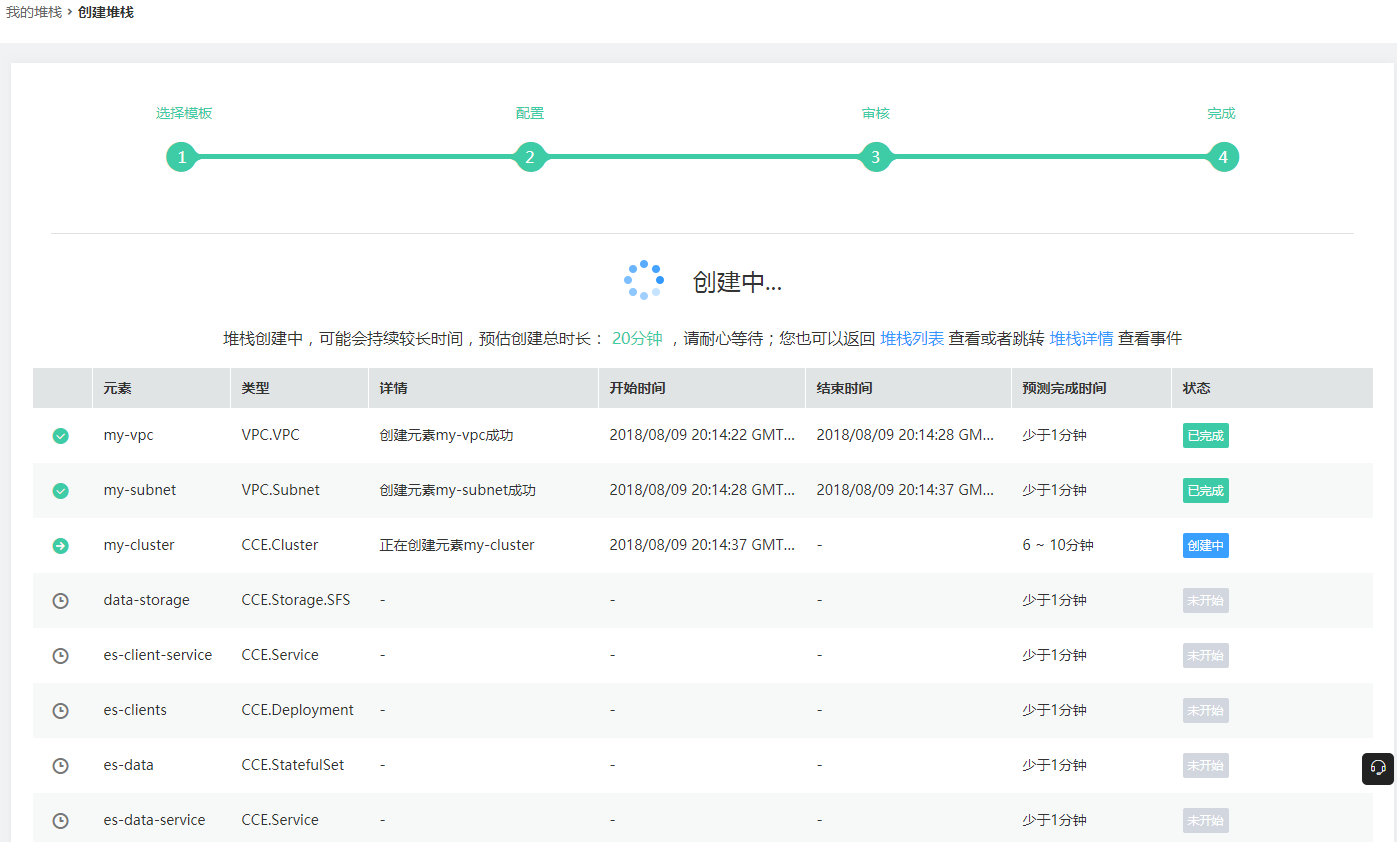Select the es-clients element name

[x=135, y=711]
